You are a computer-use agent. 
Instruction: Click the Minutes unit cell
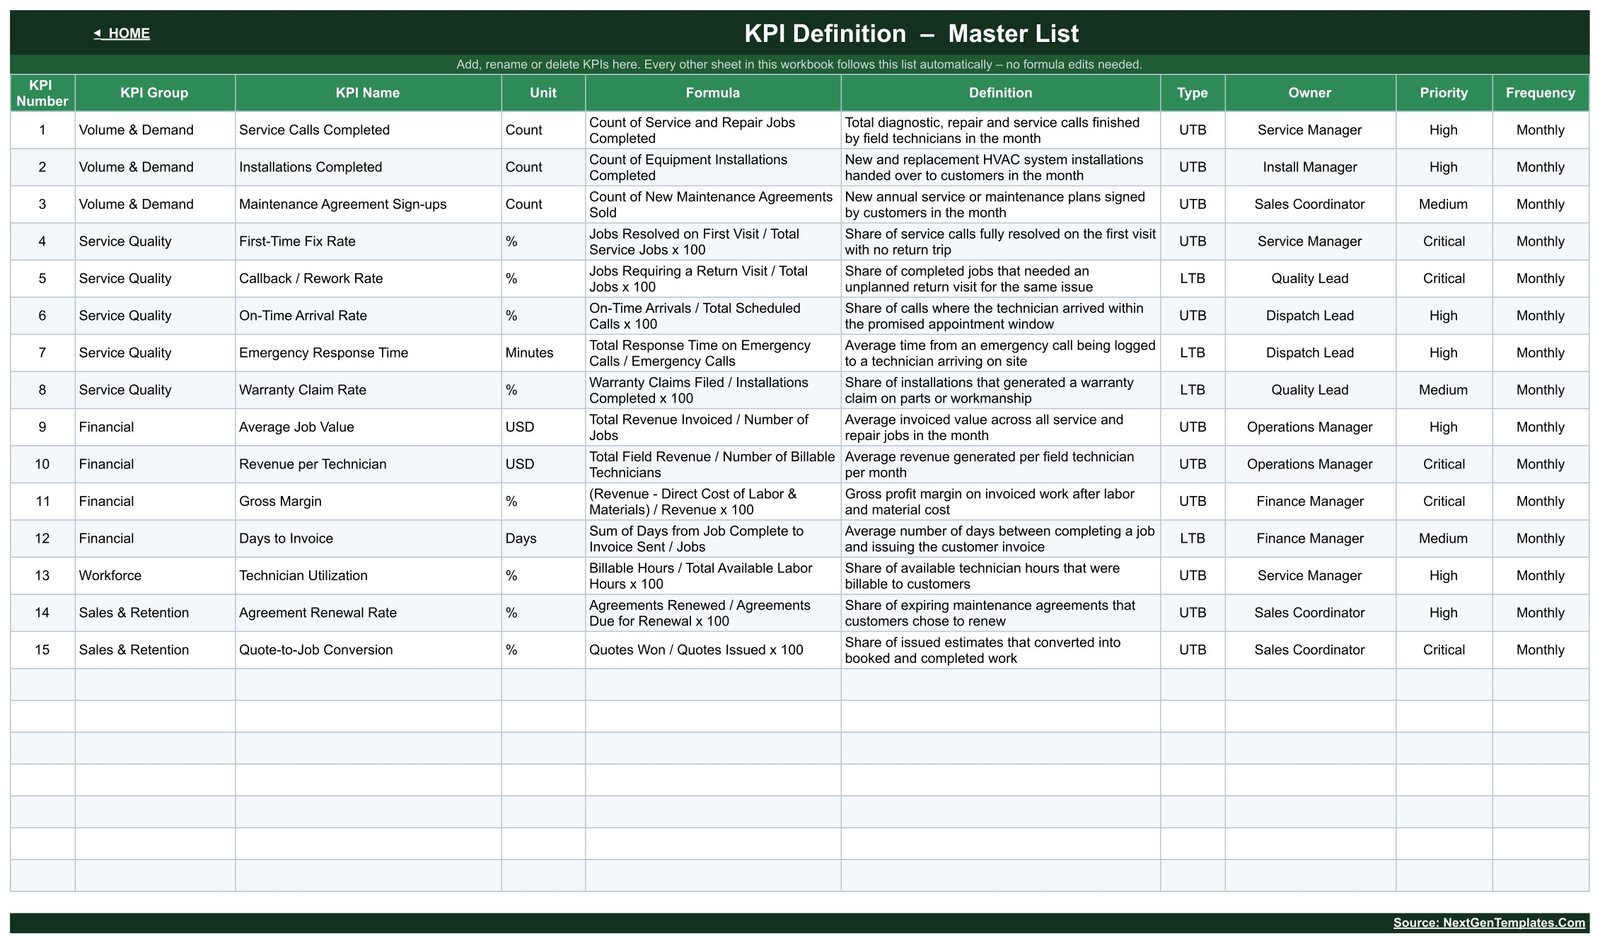[543, 353]
